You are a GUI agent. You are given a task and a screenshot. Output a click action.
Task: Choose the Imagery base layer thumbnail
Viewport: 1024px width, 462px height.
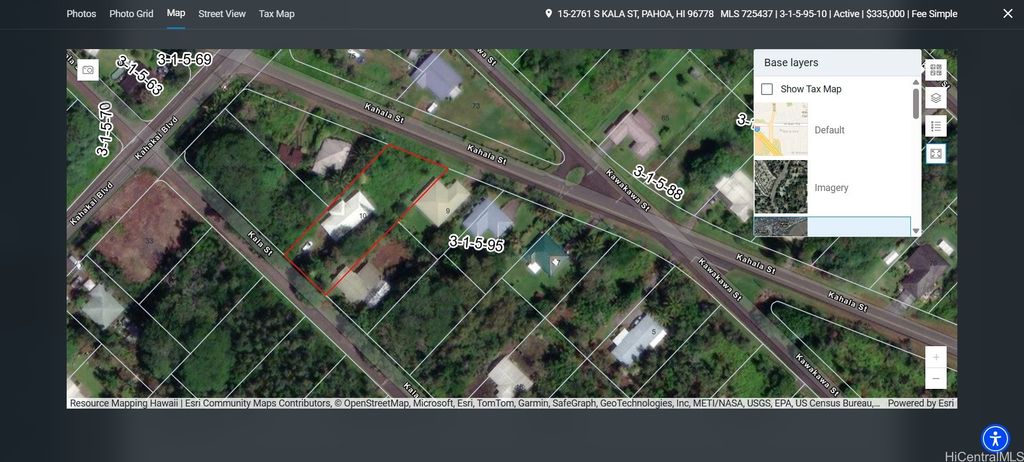click(x=781, y=187)
